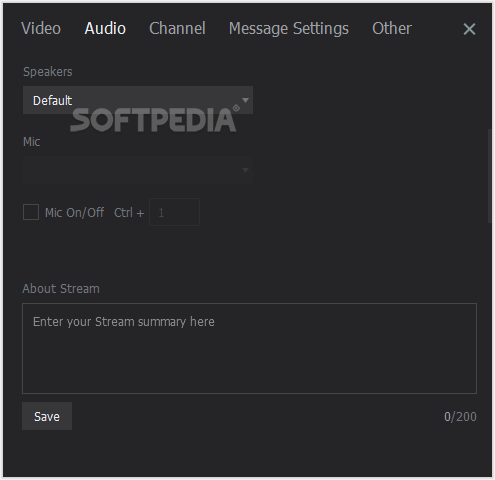495x480 pixels.
Task: Click the 0/200 character counter
Action: 460,417
